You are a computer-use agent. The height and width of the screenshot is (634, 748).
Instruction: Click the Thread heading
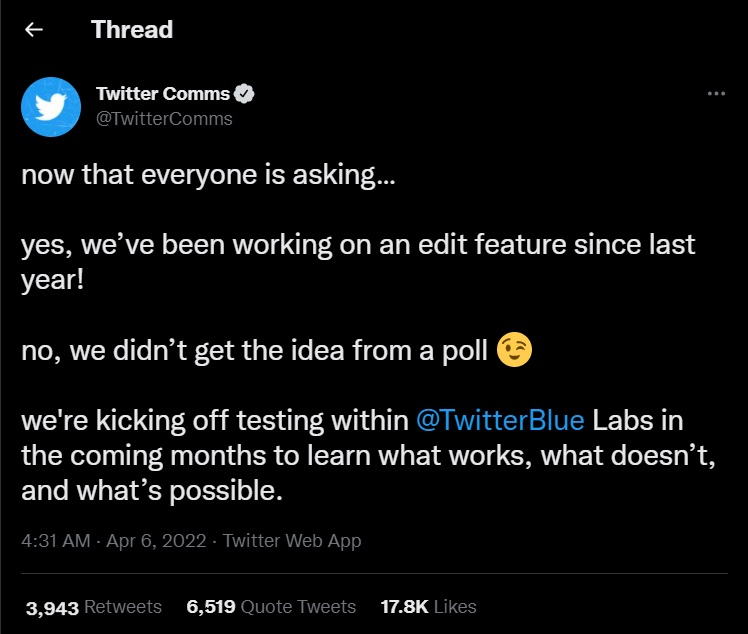(132, 30)
